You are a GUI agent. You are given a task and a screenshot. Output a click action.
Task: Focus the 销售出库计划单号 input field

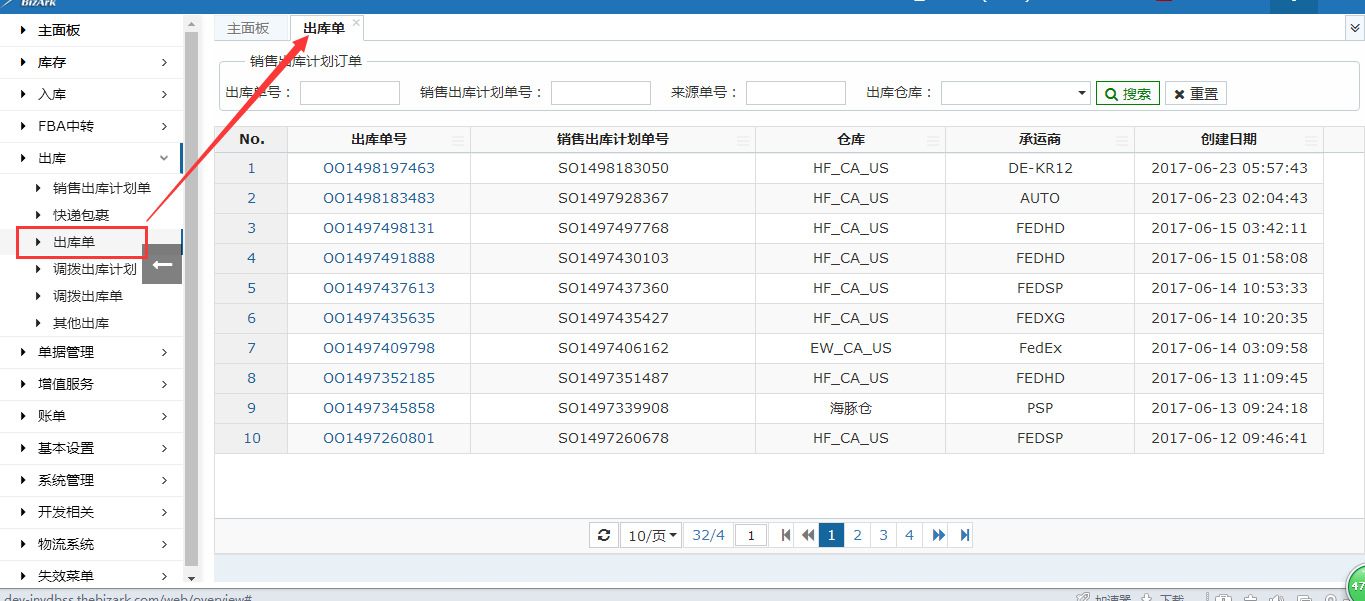tap(601, 93)
